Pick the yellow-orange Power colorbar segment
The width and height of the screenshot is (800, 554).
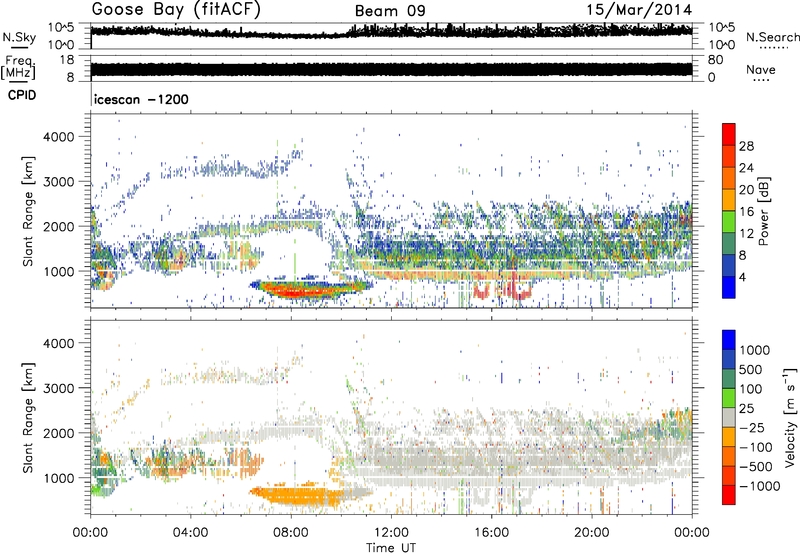[x=729, y=201]
